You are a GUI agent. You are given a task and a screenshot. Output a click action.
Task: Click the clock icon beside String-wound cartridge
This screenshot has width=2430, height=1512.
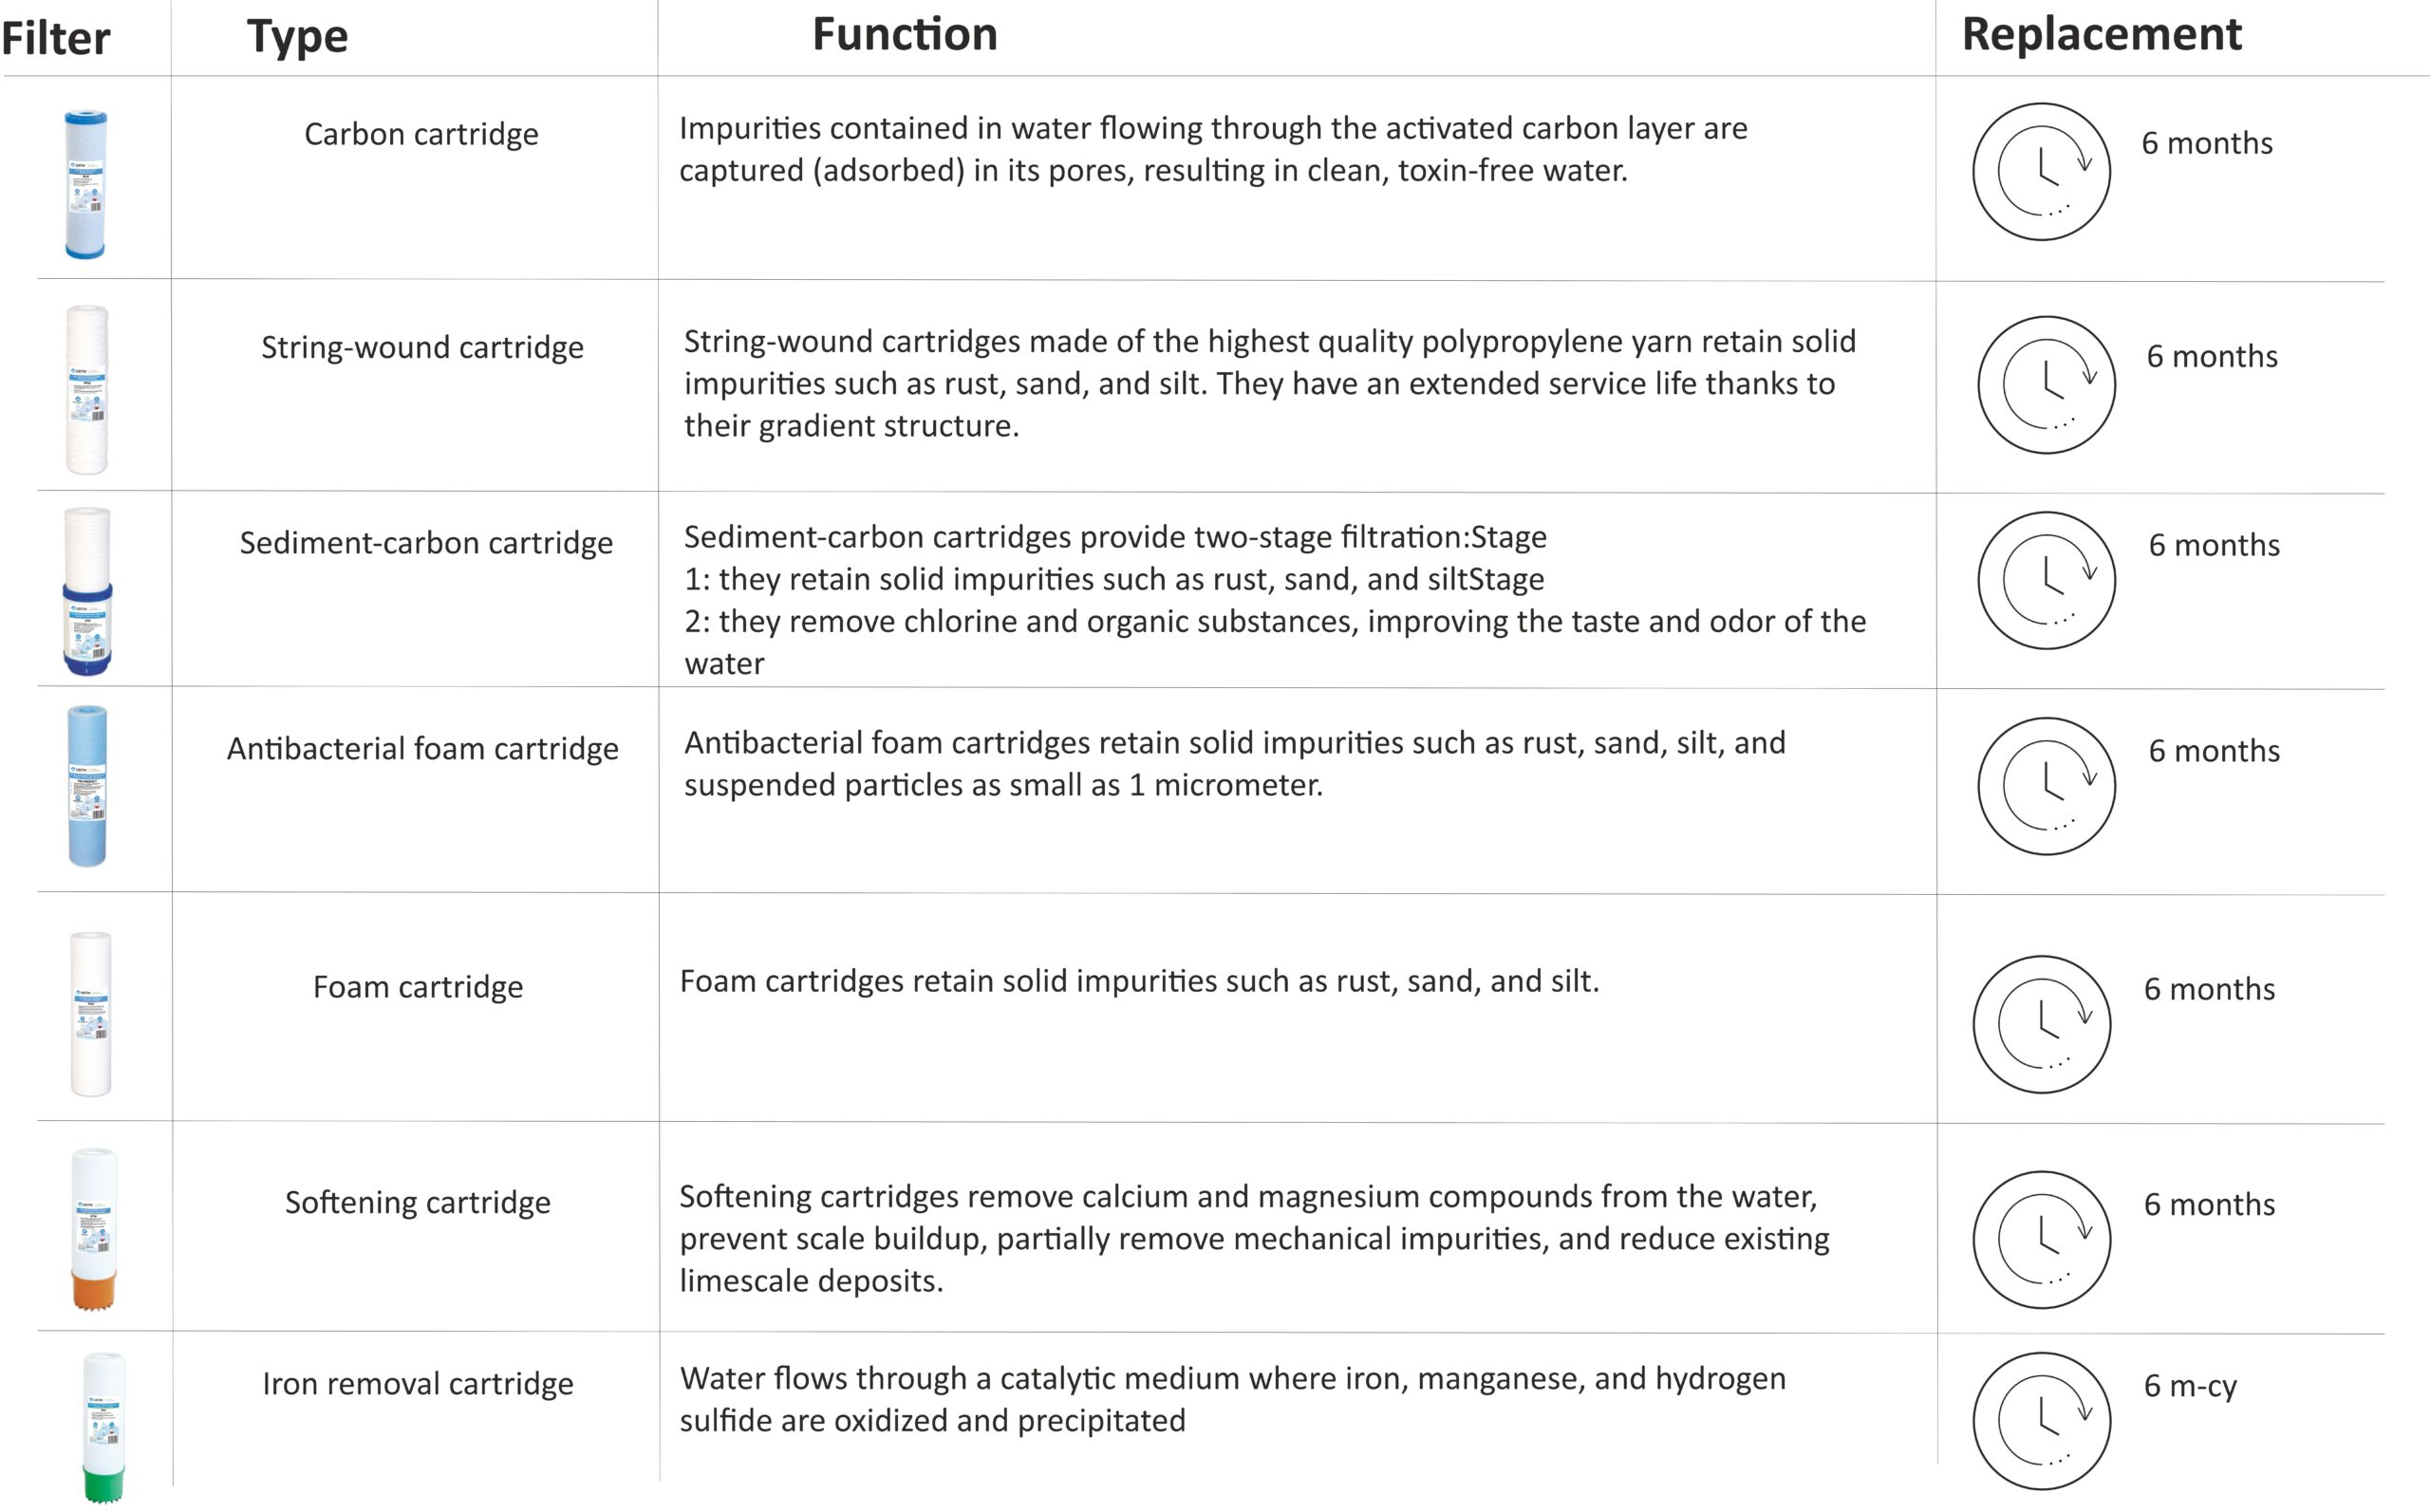(2046, 385)
